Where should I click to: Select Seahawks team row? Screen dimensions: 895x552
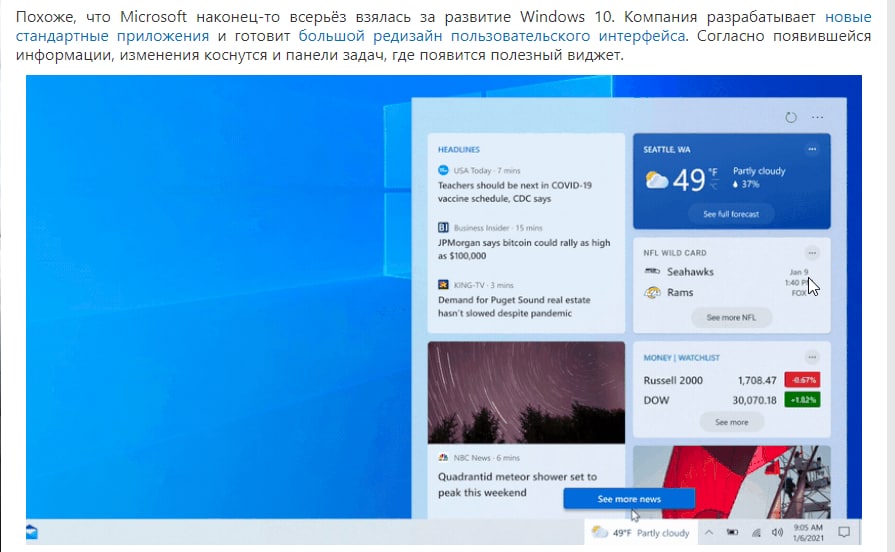pyautogui.click(x=731, y=272)
